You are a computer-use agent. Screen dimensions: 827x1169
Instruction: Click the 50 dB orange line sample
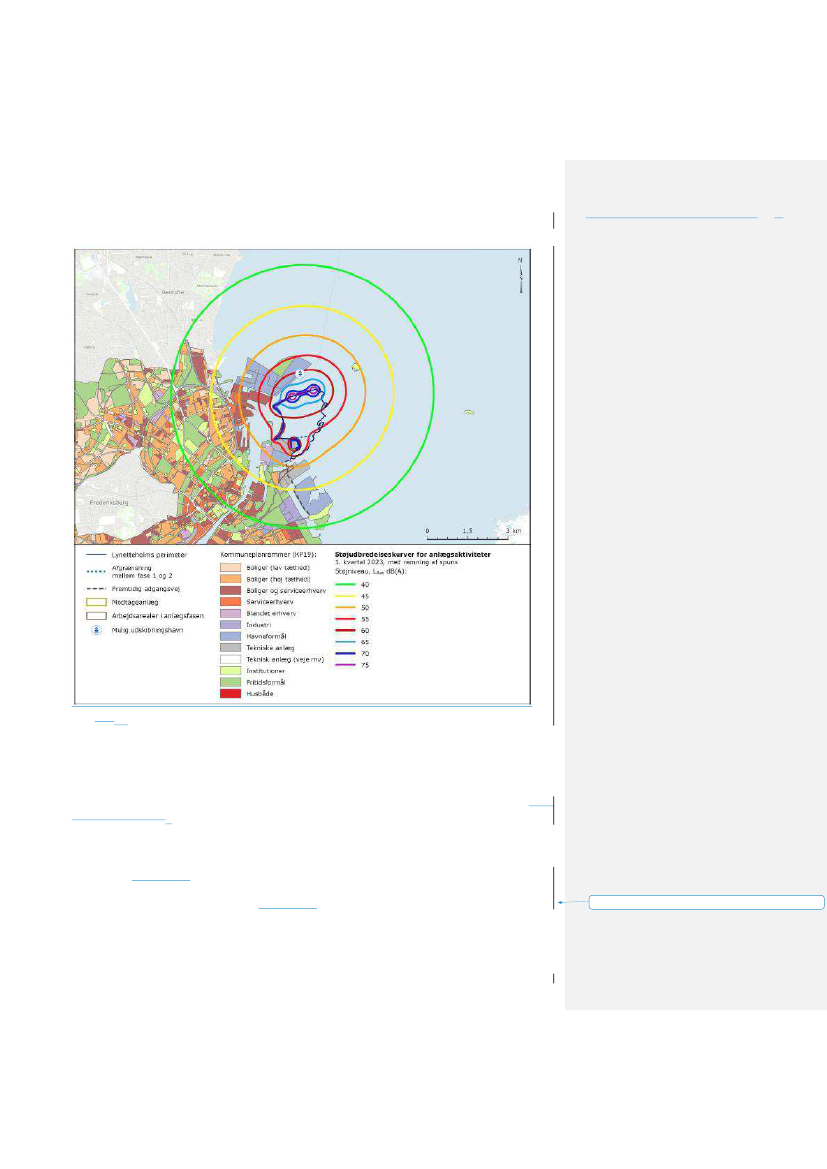(x=345, y=608)
